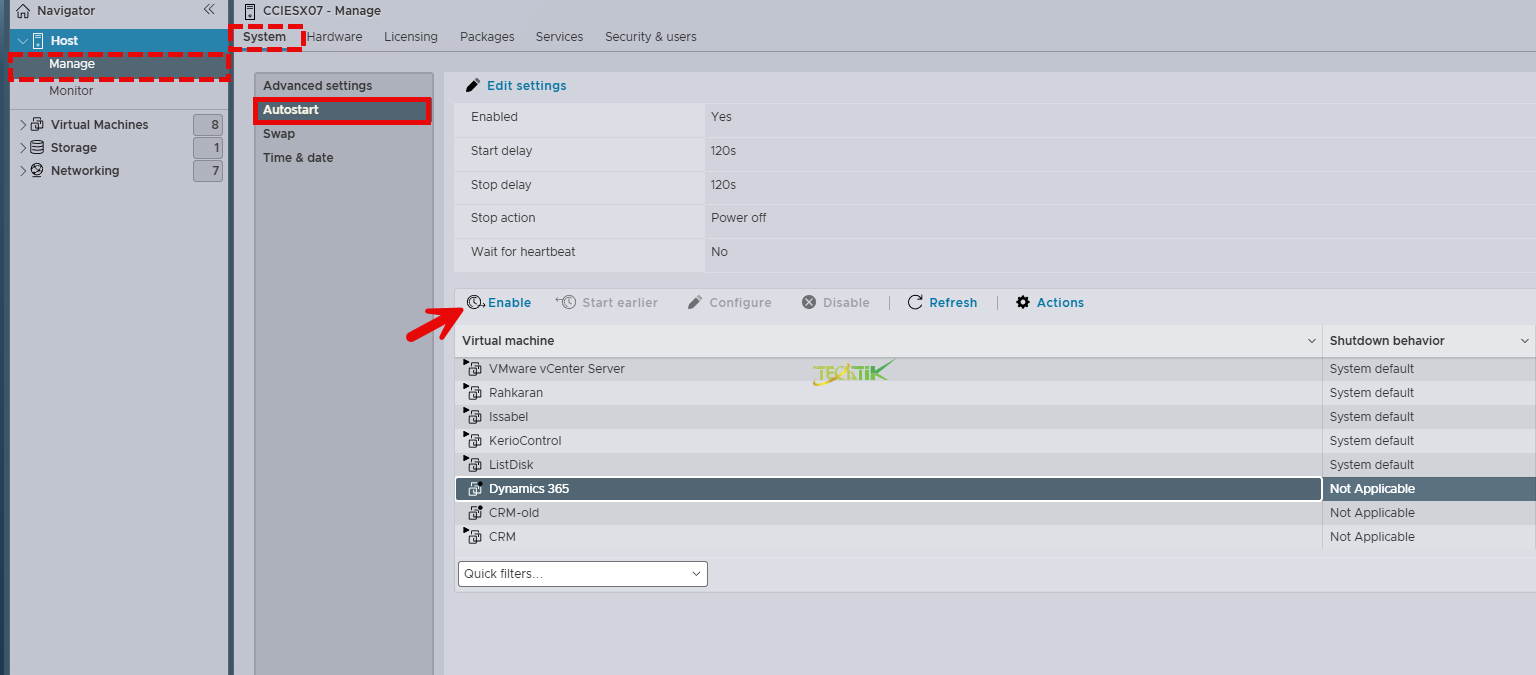This screenshot has width=1536, height=675.
Task: Expand the Storage tree node
Action: [x=23, y=148]
